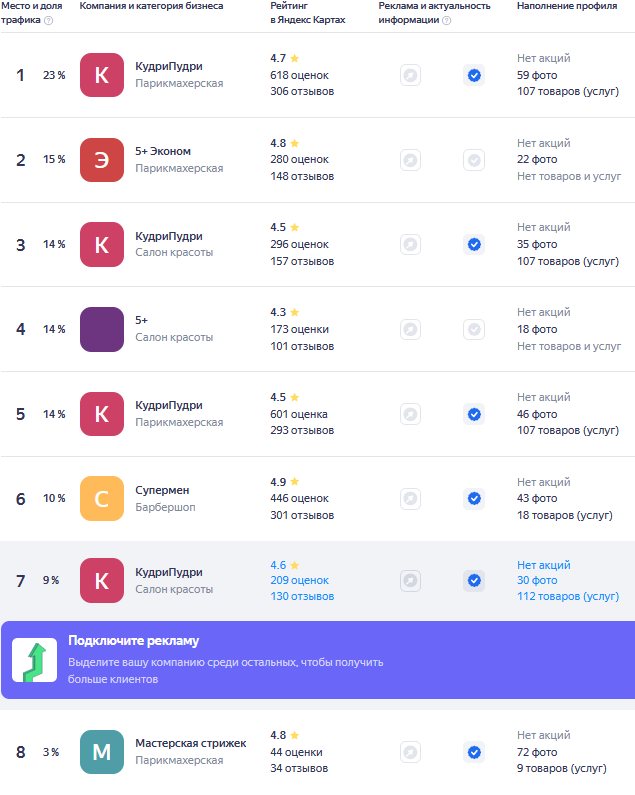Click the "Подключите рекламу" banner heading
This screenshot has height=795, width=635.
[x=134, y=641]
